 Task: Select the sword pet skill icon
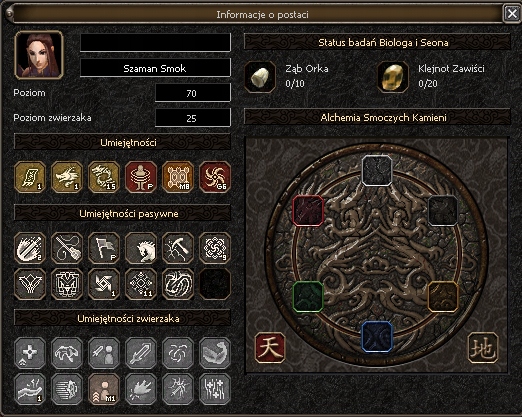[x=141, y=353]
